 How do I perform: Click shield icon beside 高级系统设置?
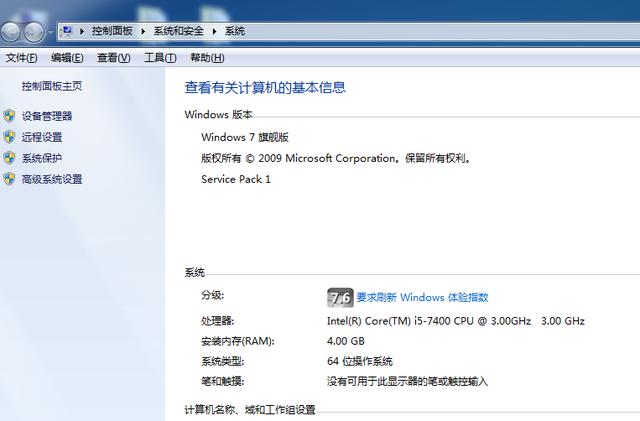[x=9, y=179]
